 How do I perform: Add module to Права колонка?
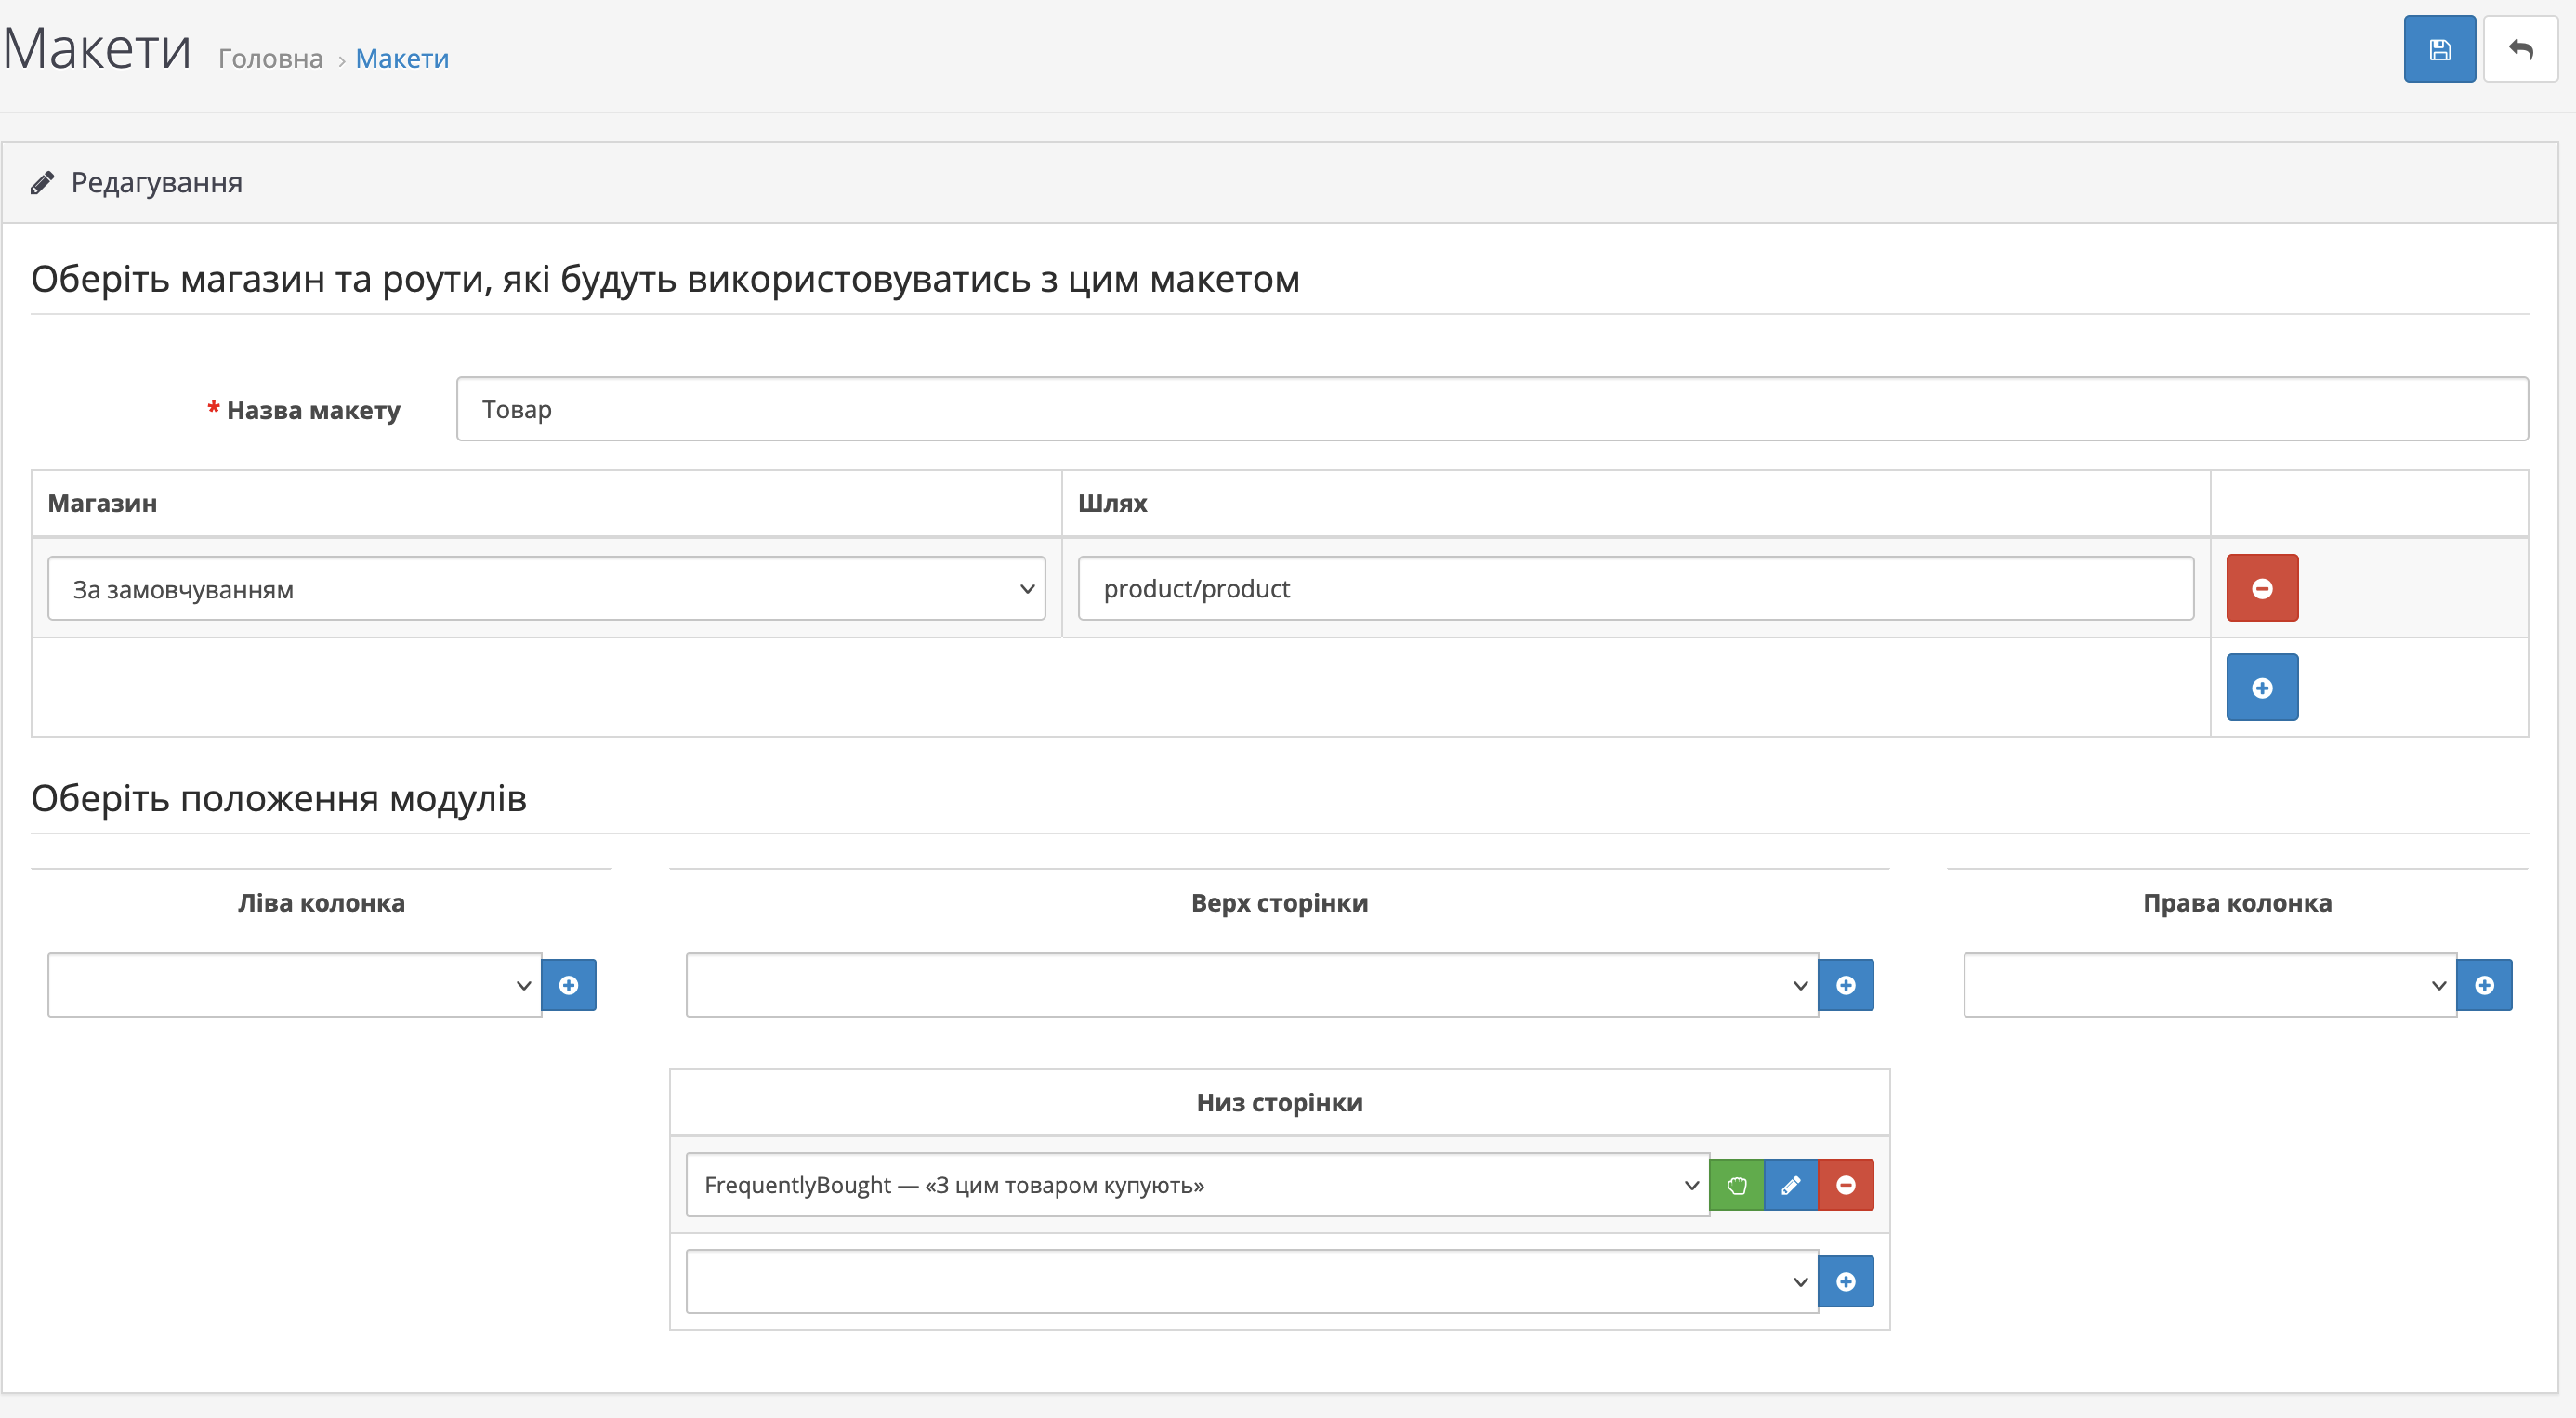tap(2484, 986)
